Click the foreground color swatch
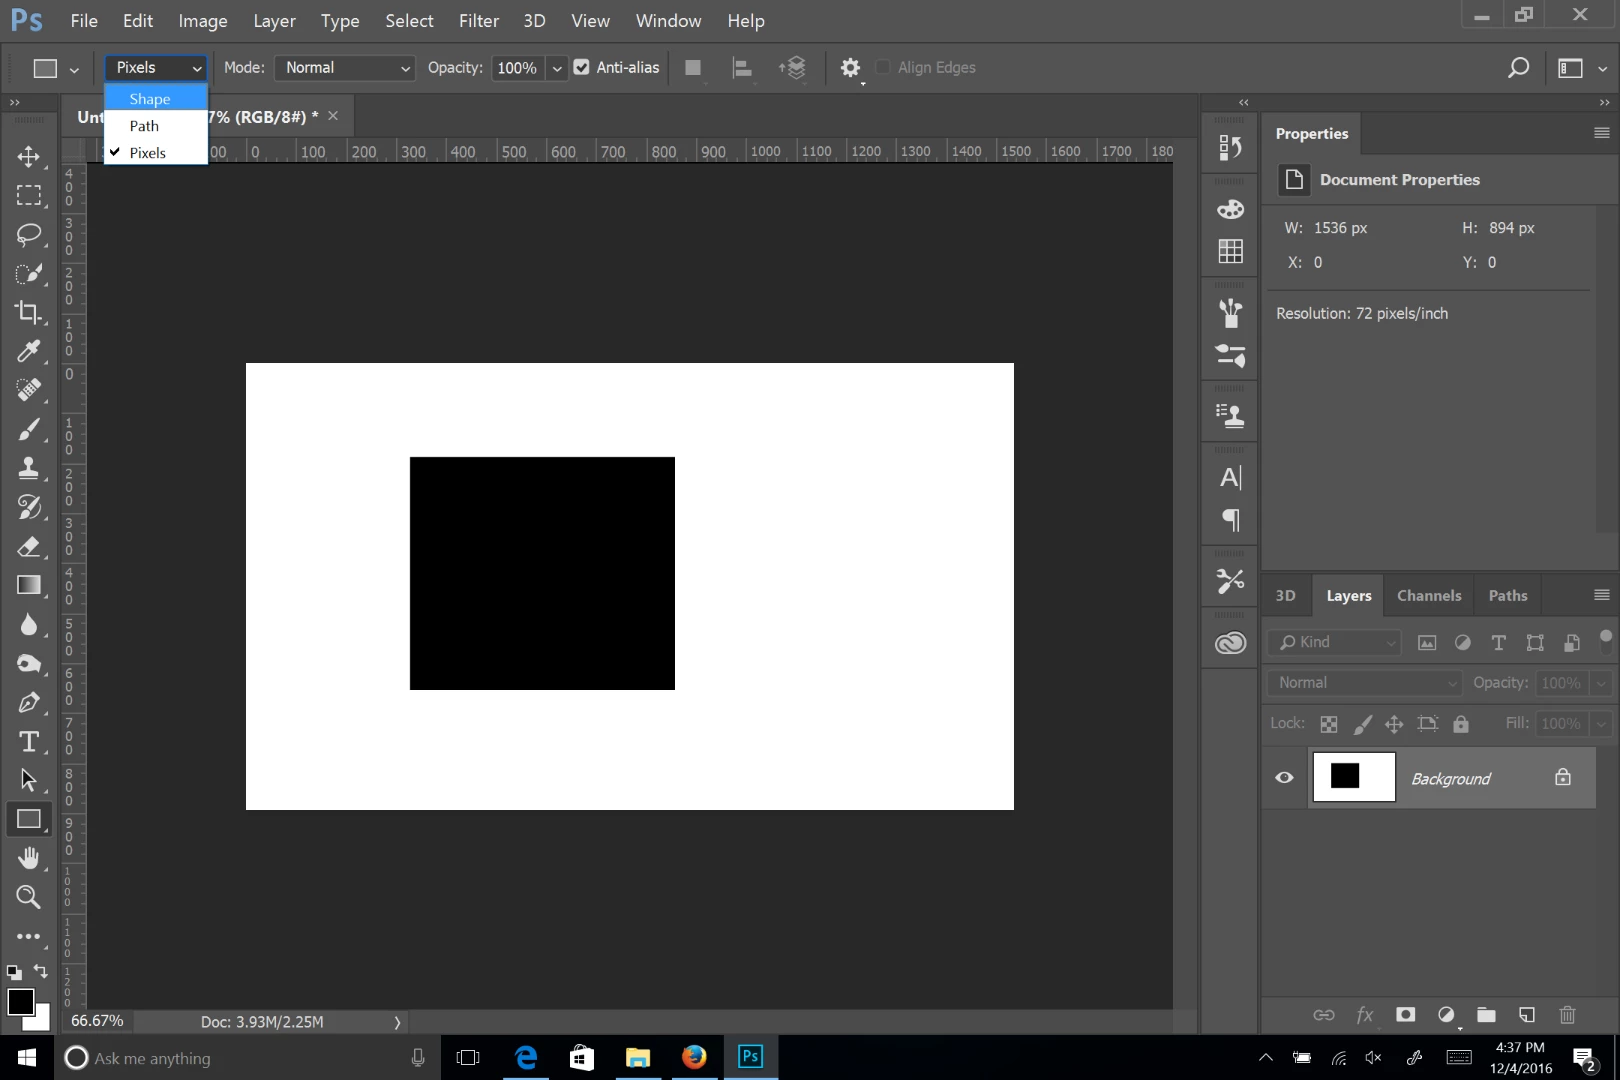 (x=20, y=1002)
